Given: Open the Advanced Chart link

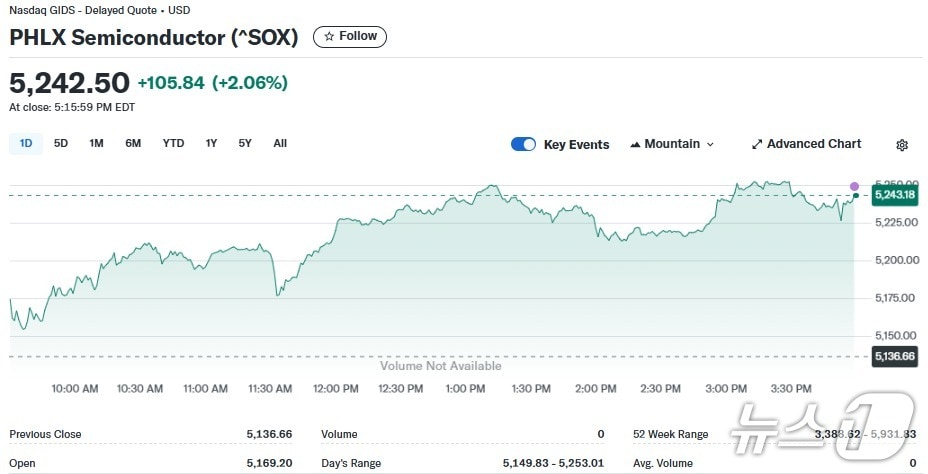Looking at the screenshot, I should [813, 144].
